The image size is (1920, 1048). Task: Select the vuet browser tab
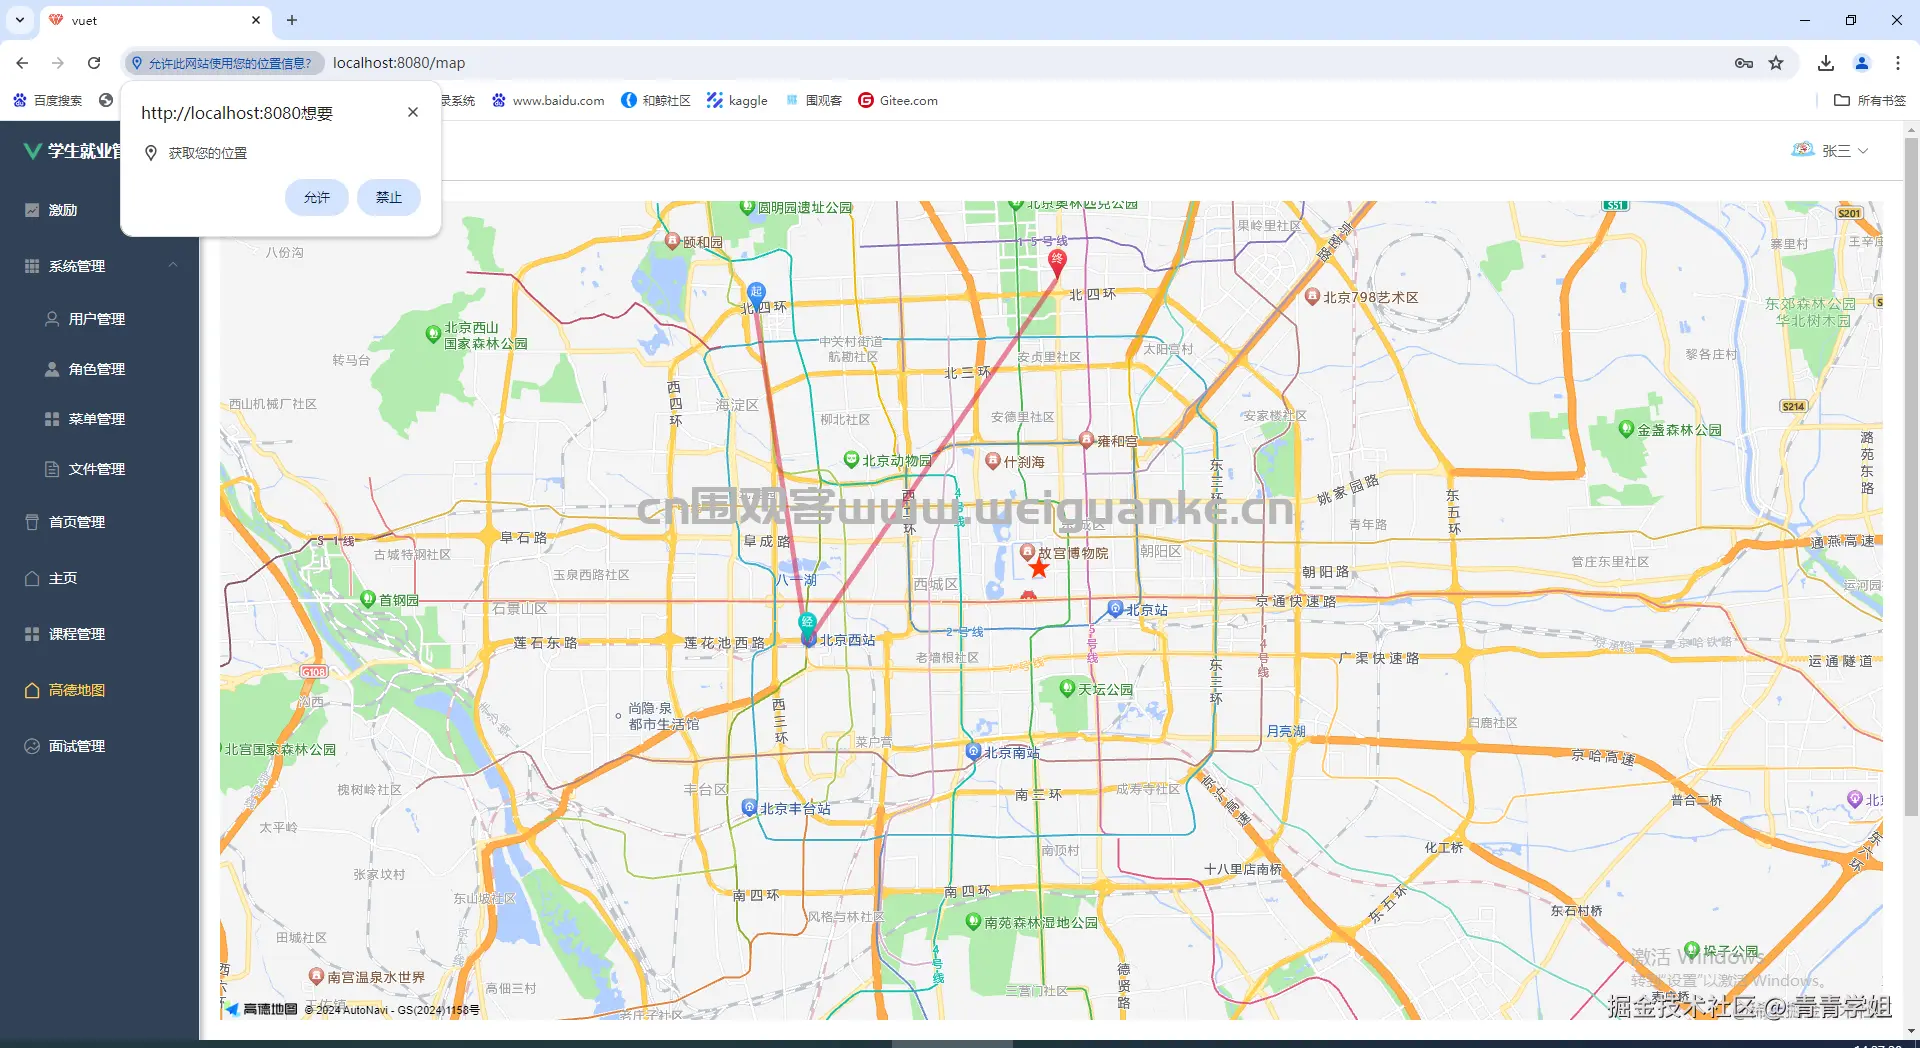click(x=155, y=20)
